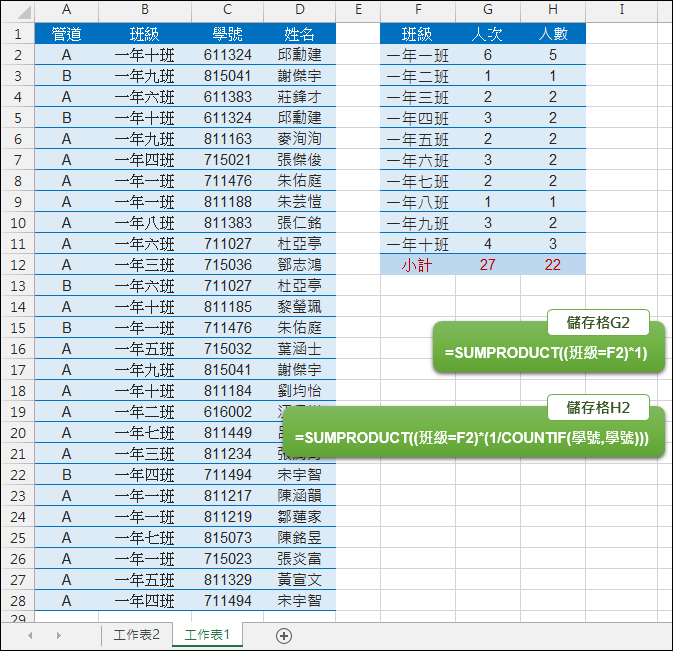Select cell G2 showing value 6
Image resolution: width=673 pixels, height=651 pixels.
click(488, 55)
